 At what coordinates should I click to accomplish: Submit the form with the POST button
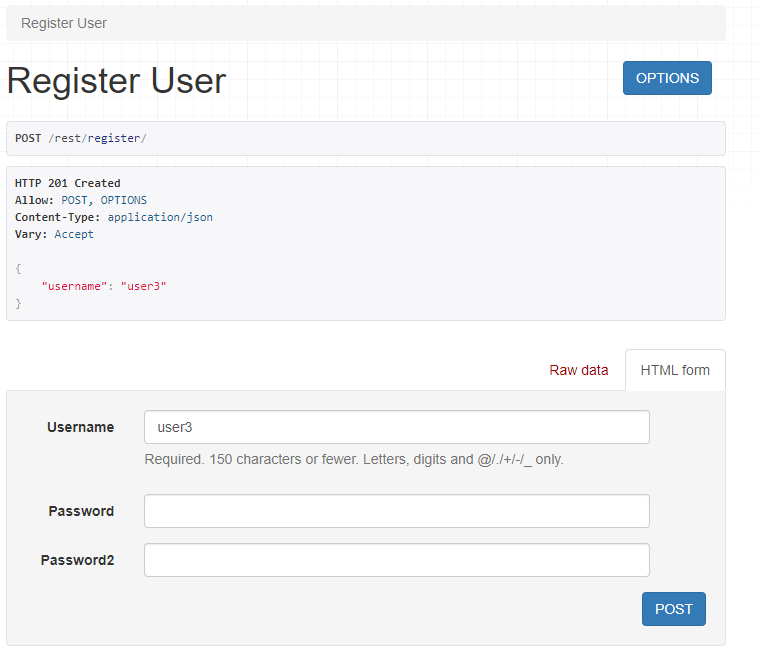(x=673, y=609)
